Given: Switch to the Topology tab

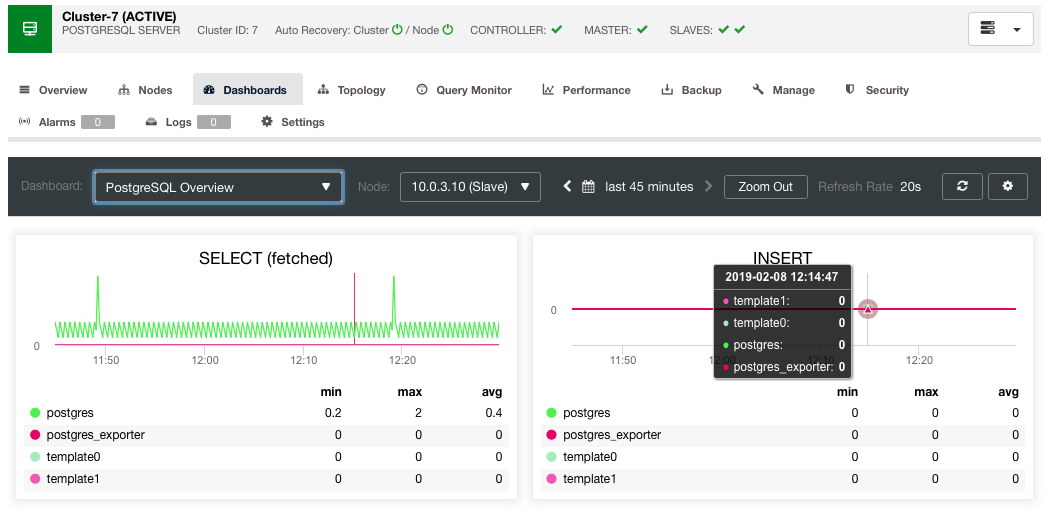Looking at the screenshot, I should [x=352, y=90].
